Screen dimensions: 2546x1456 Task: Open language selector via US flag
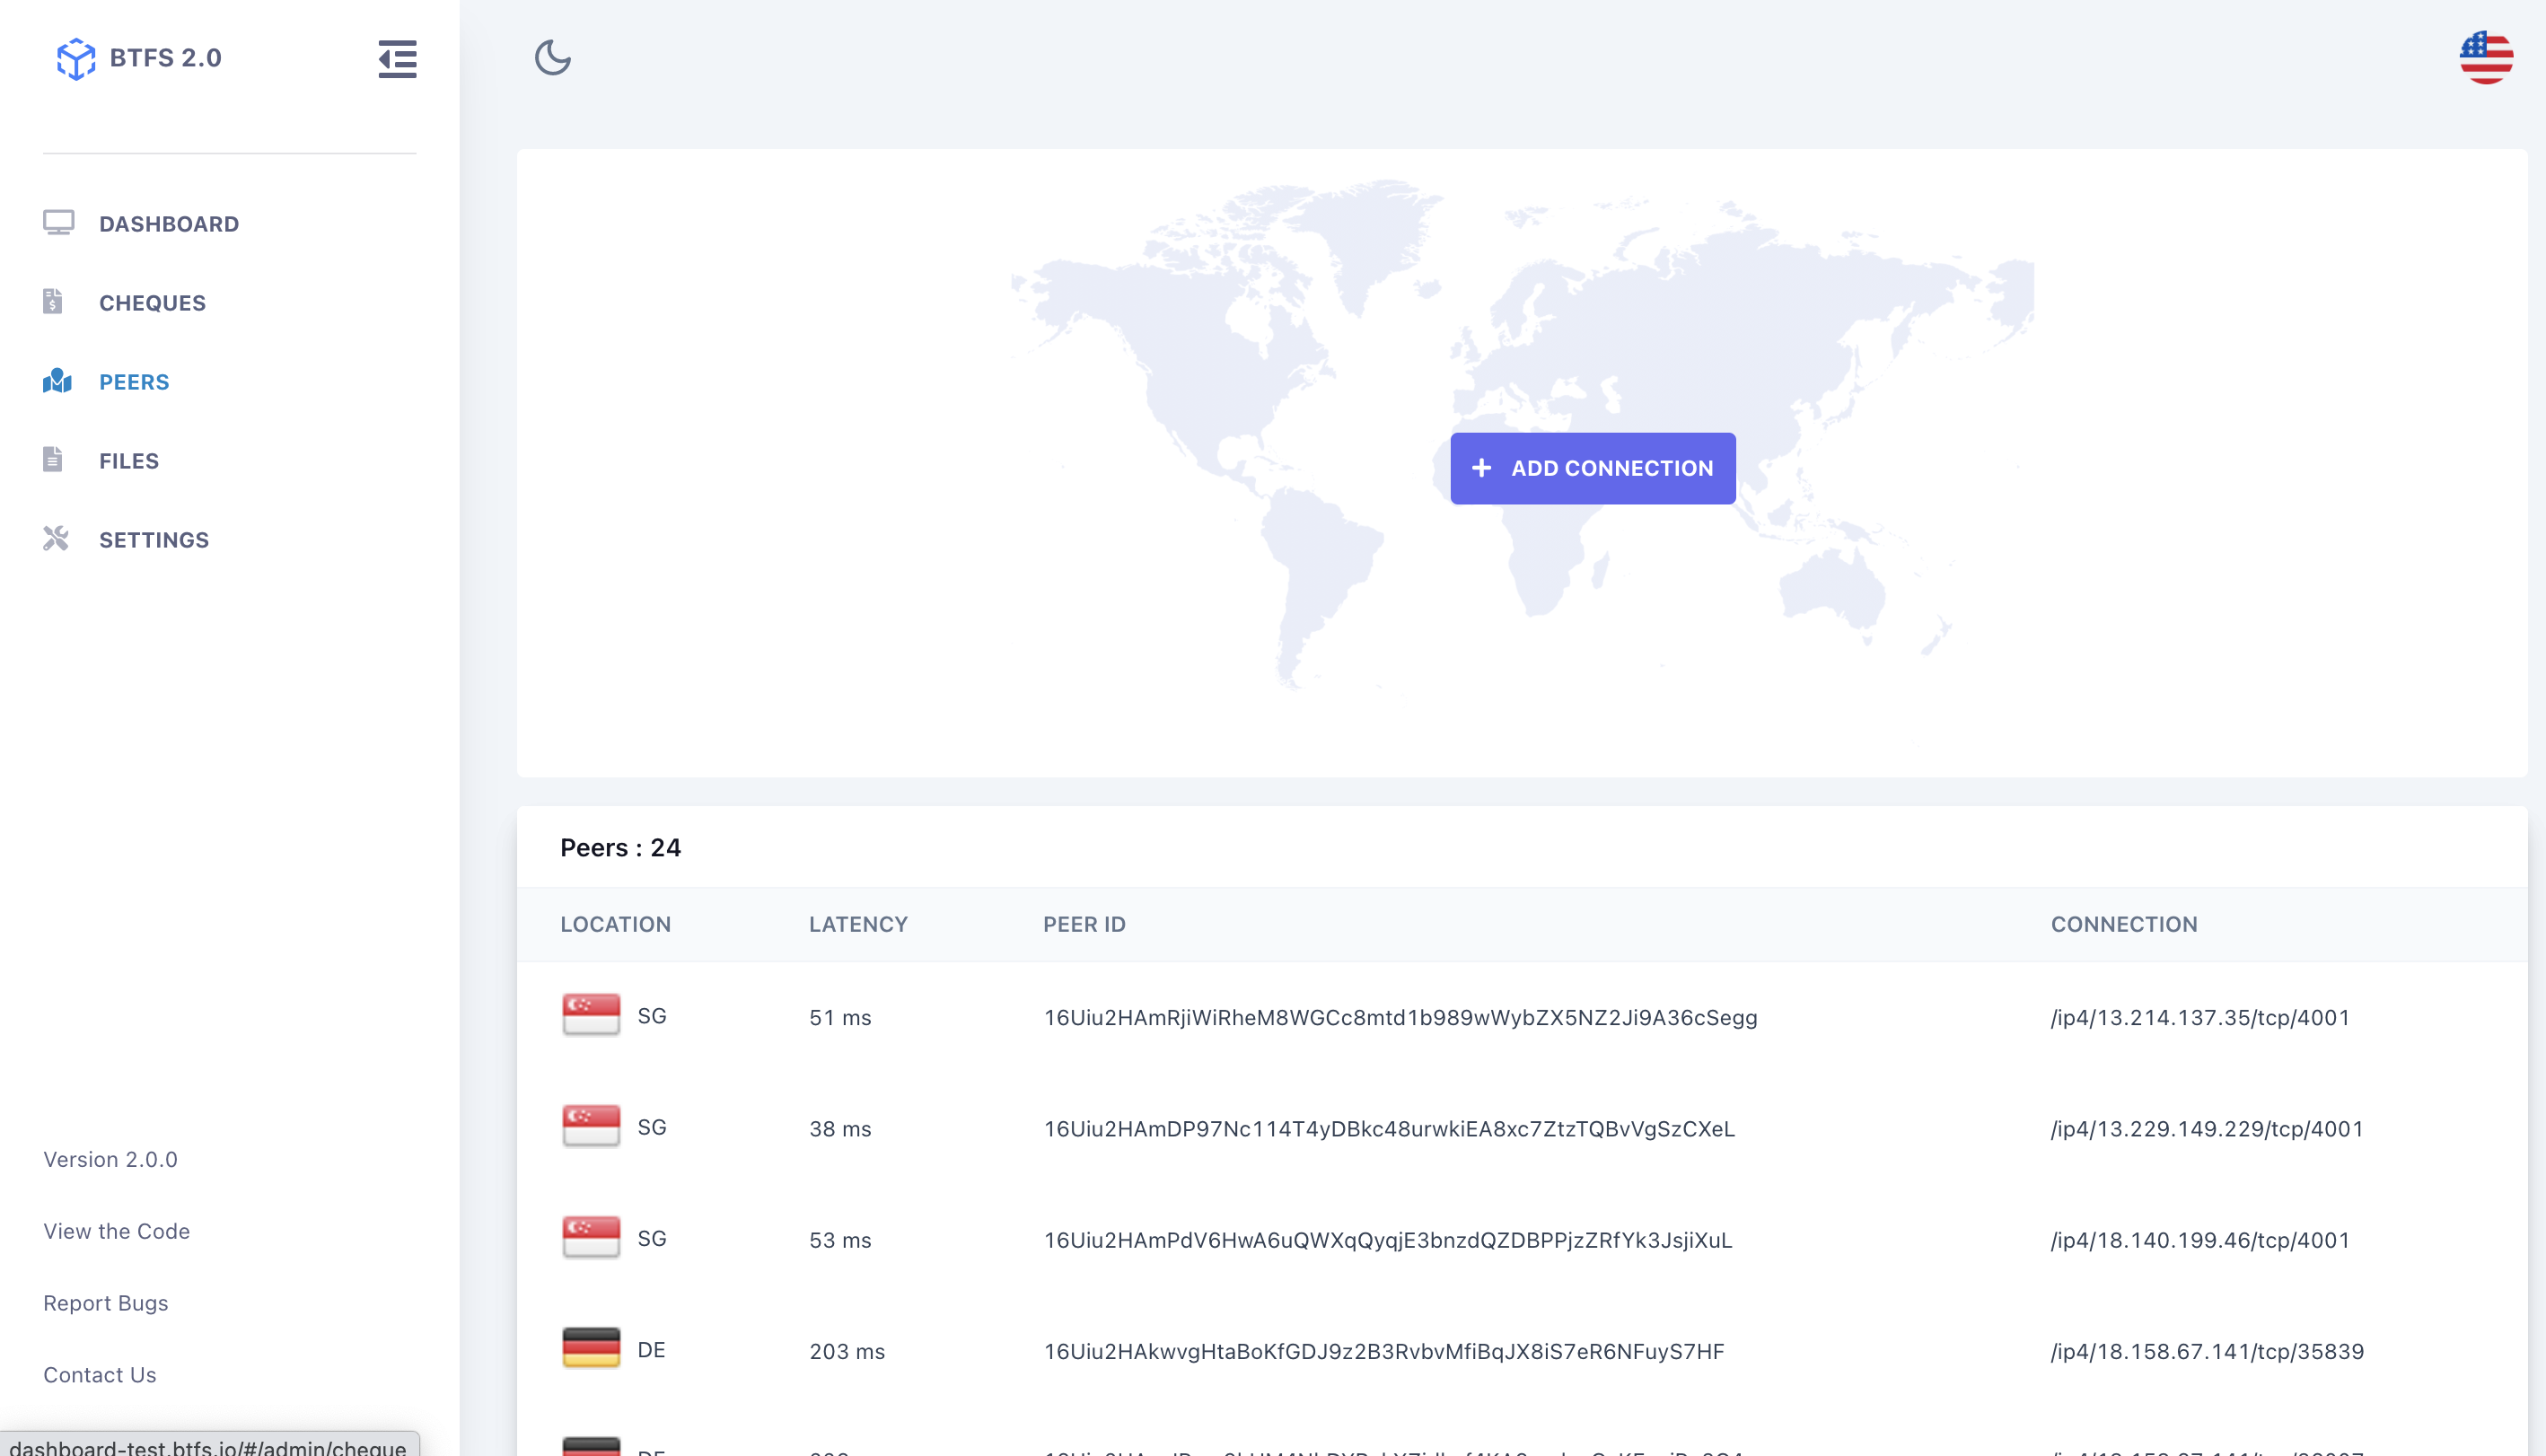2485,58
